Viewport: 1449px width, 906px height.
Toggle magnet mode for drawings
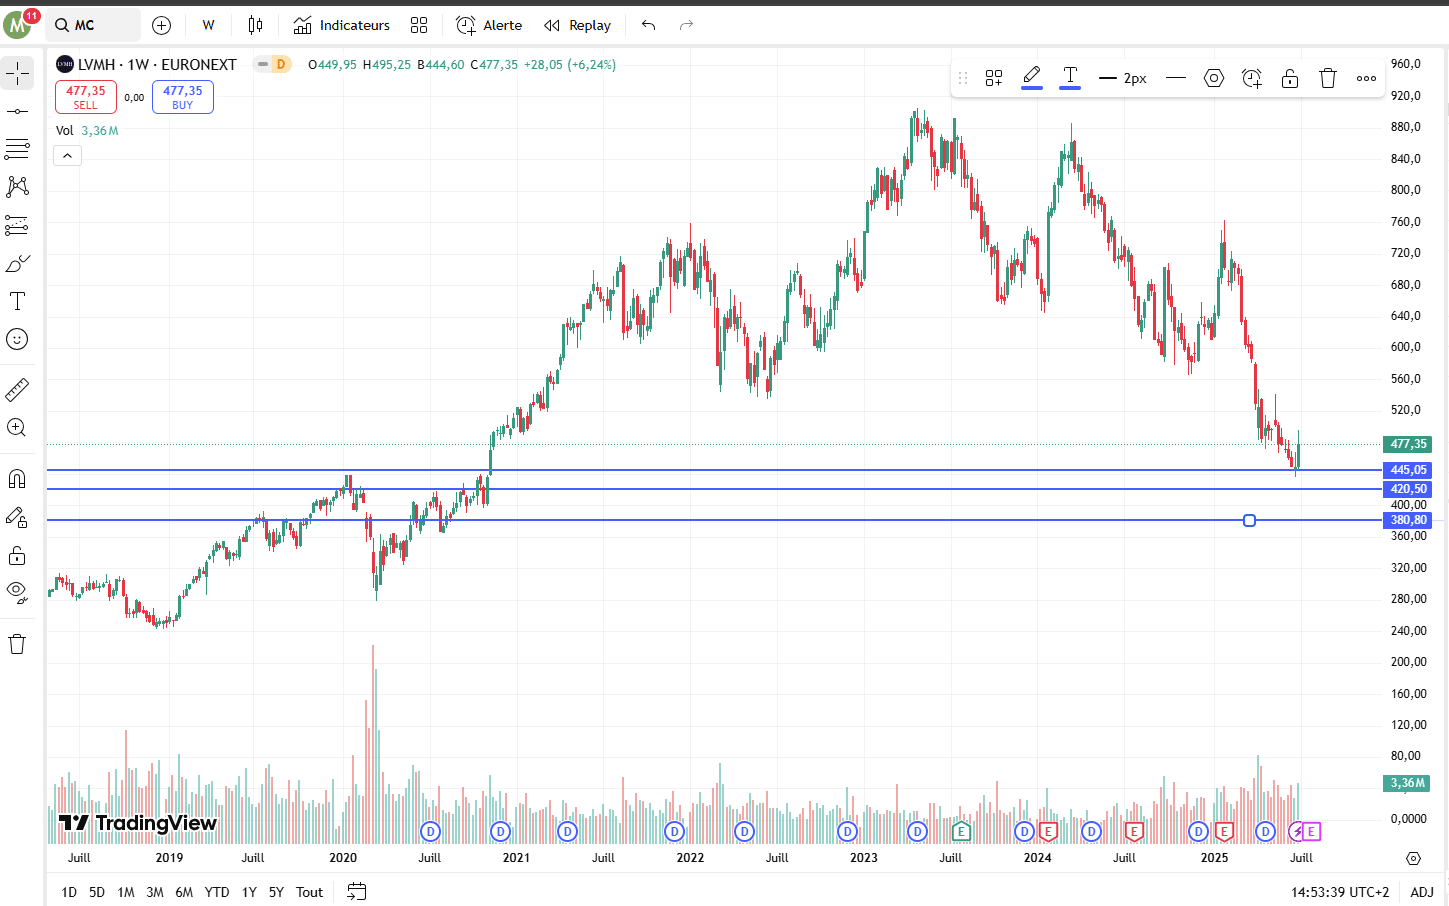(x=17, y=479)
